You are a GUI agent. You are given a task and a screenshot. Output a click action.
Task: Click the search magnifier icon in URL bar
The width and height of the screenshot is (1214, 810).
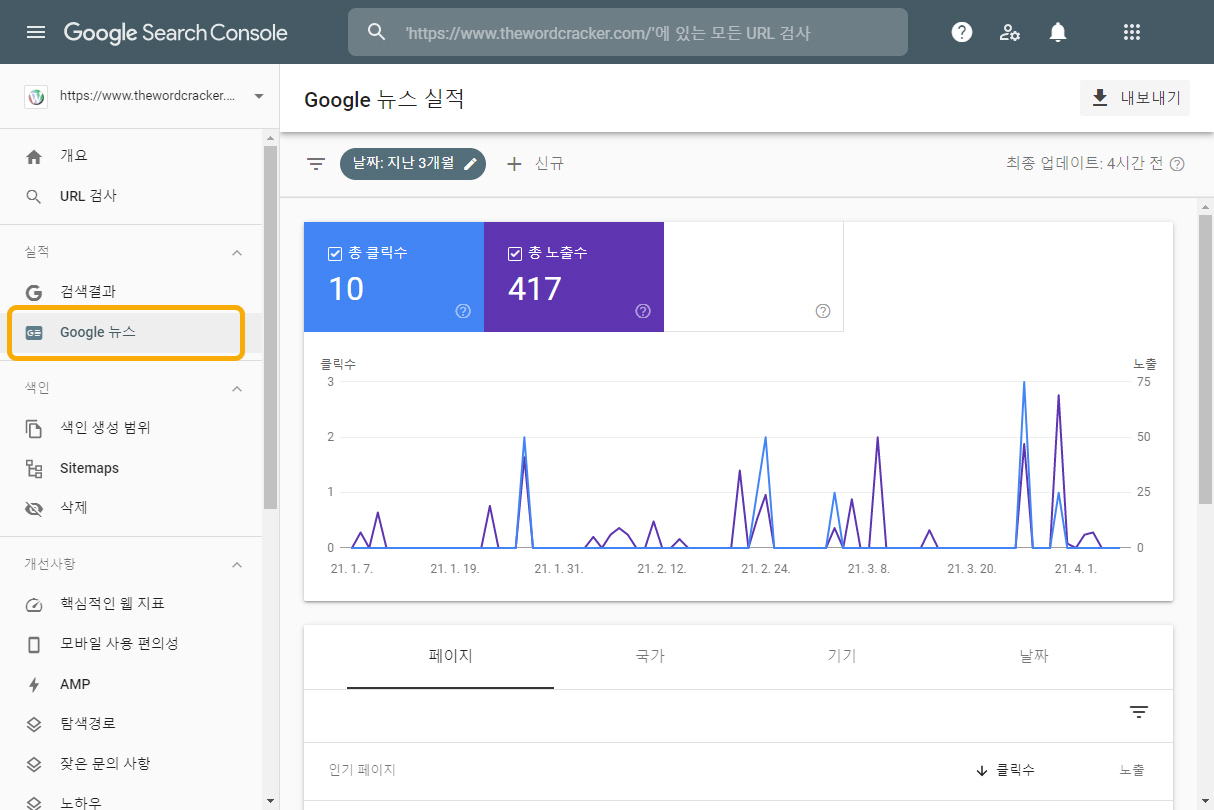(376, 32)
